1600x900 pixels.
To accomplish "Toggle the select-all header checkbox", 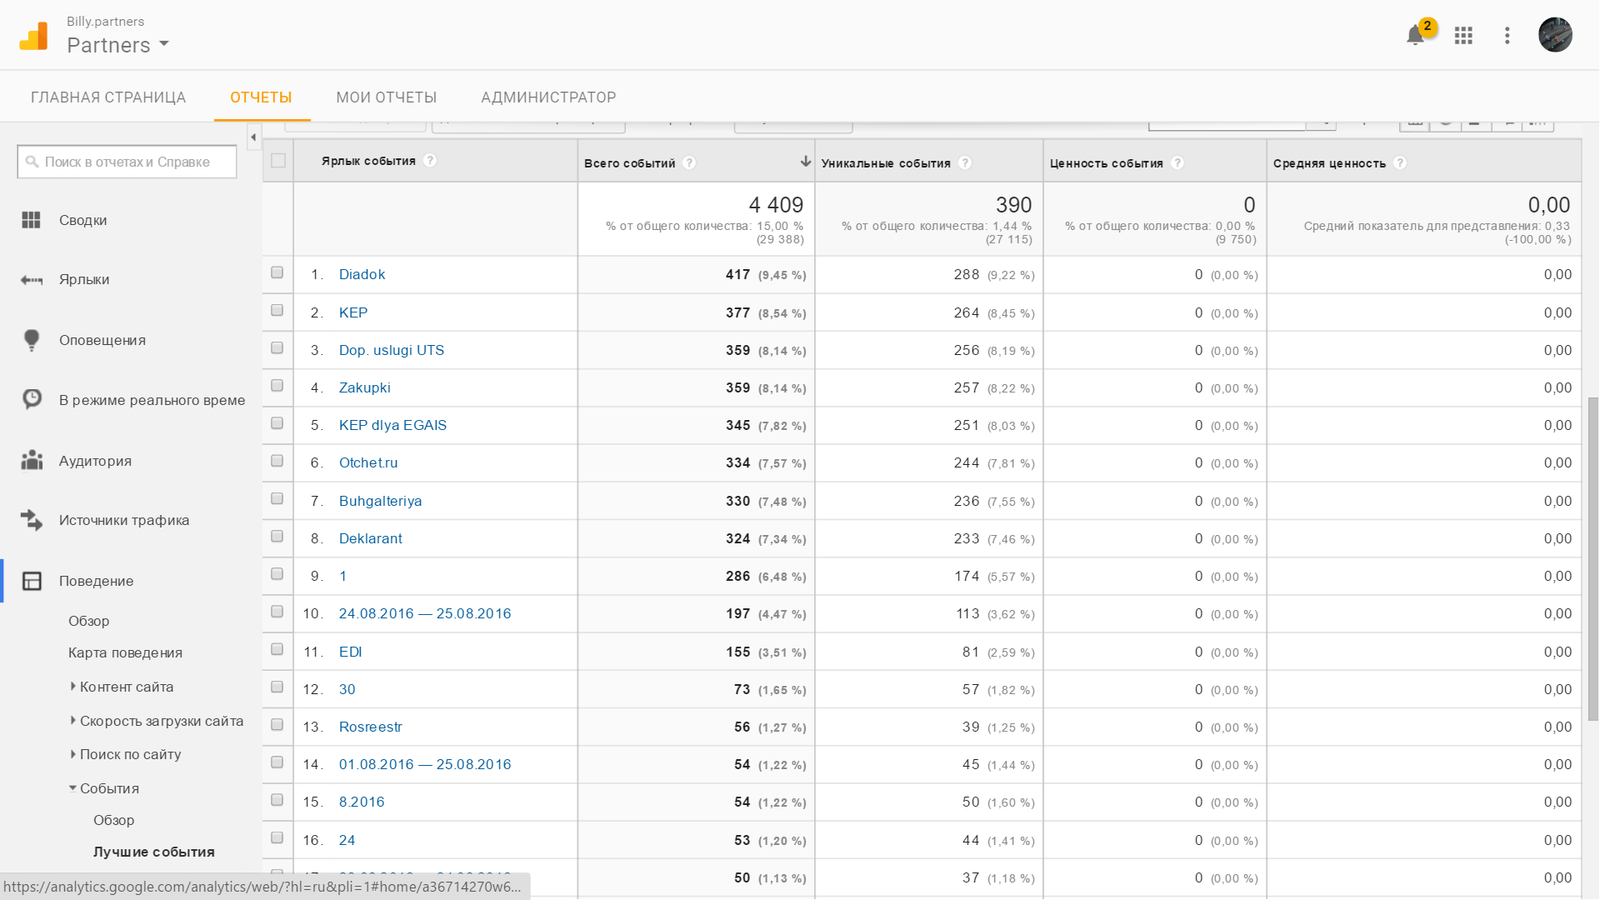I will (x=278, y=161).
